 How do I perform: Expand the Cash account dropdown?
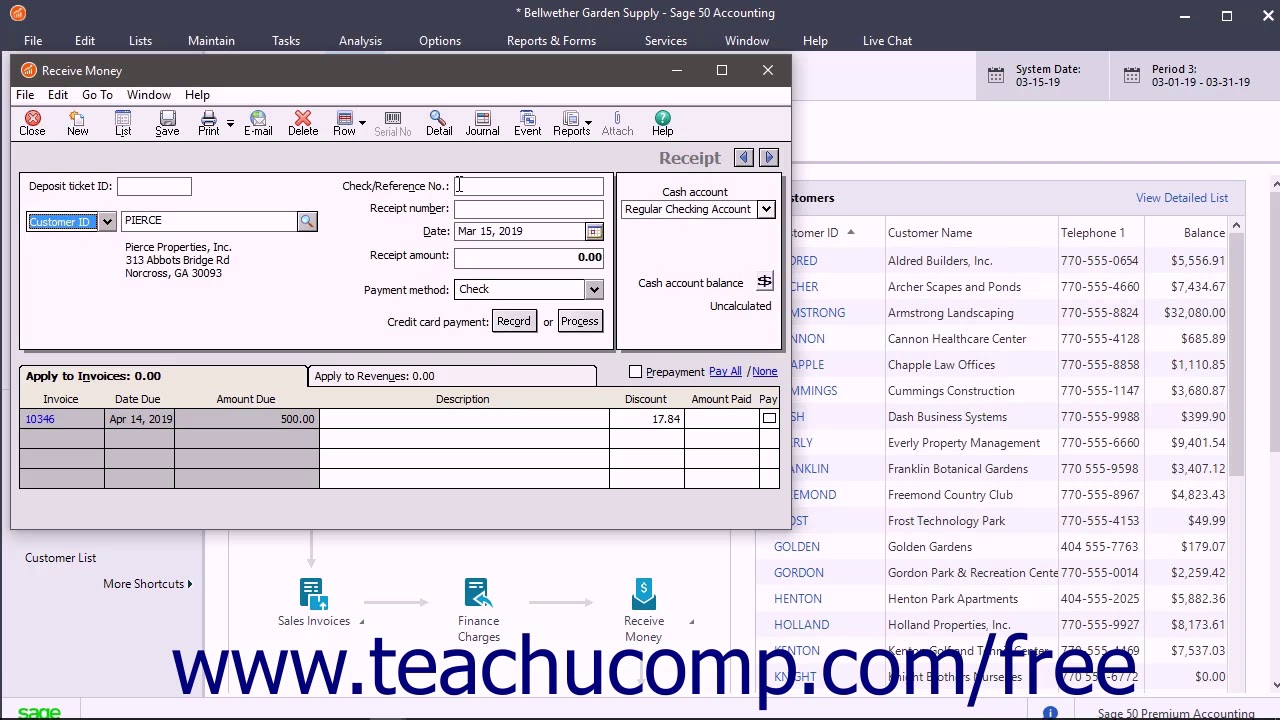click(766, 209)
